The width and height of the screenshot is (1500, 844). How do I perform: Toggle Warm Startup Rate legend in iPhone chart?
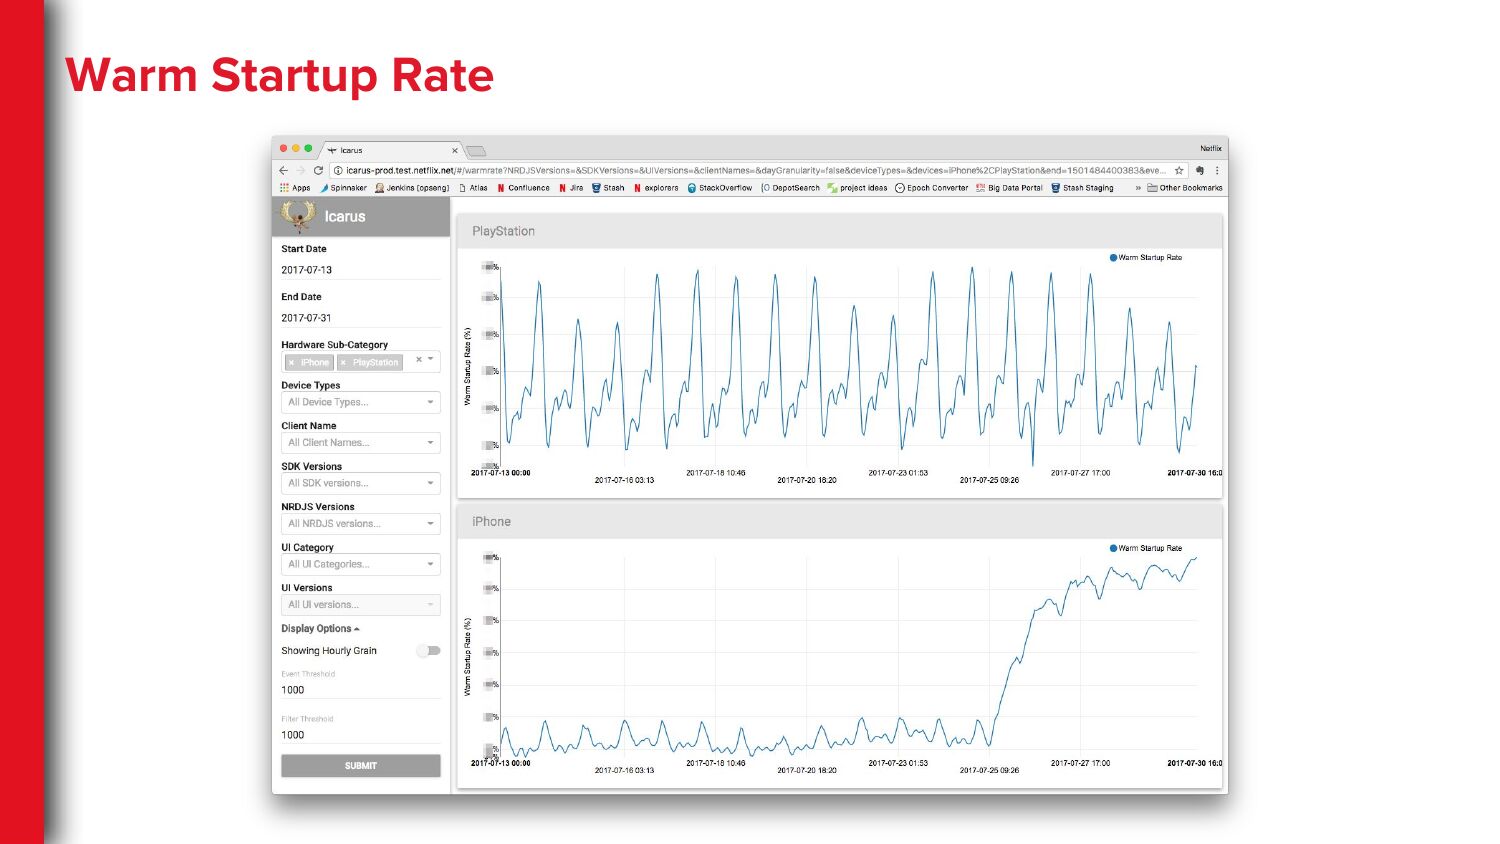coord(1146,548)
